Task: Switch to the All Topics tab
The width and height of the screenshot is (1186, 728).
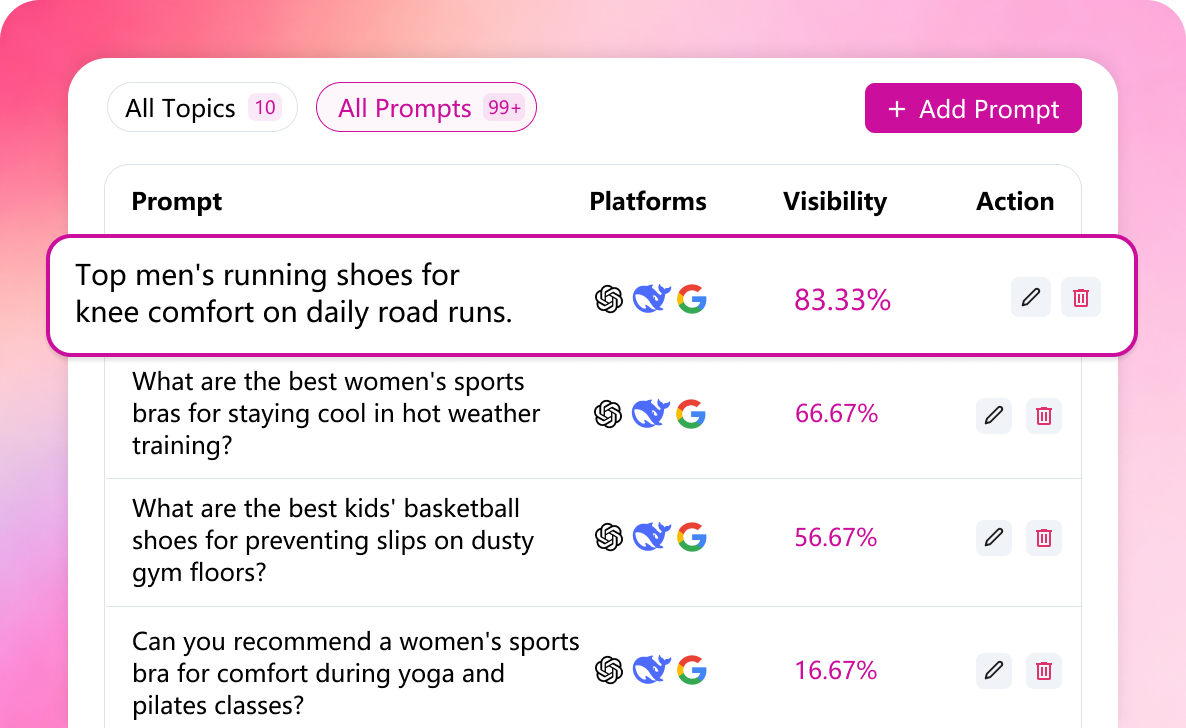Action: click(202, 108)
